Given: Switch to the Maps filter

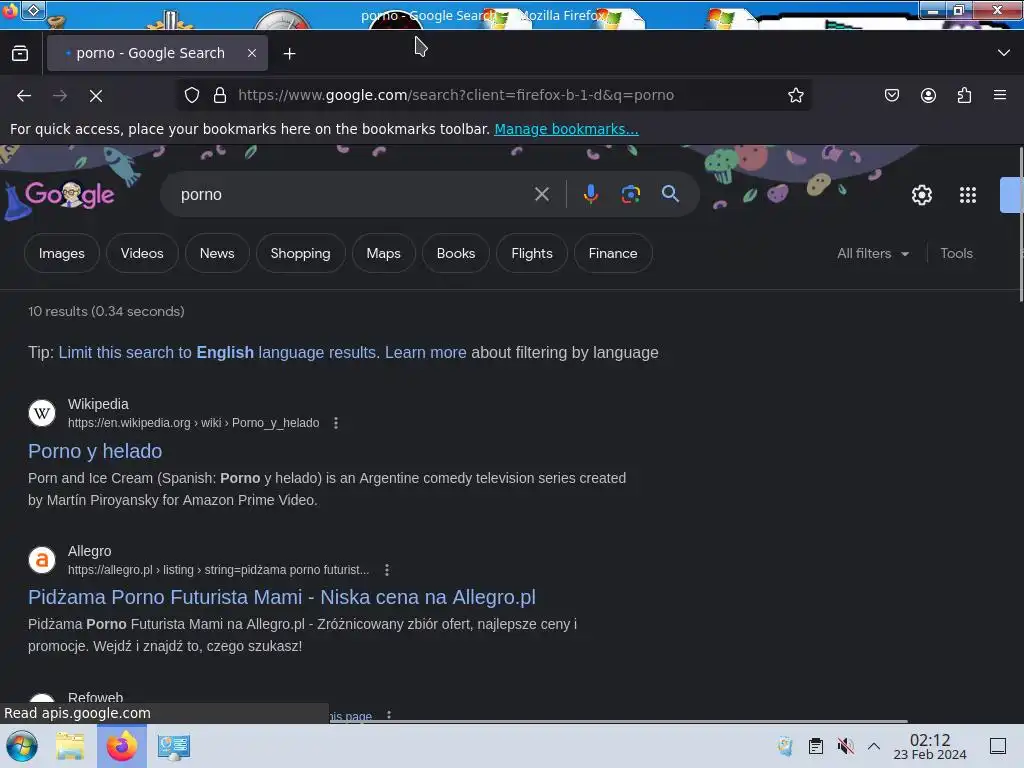Looking at the screenshot, I should pos(383,253).
